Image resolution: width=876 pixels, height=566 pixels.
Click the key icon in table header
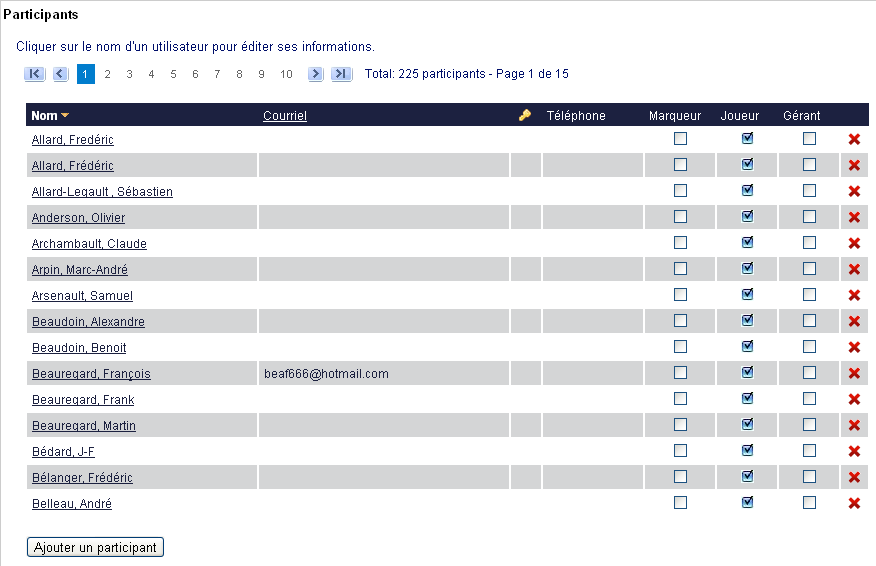[x=525, y=116]
